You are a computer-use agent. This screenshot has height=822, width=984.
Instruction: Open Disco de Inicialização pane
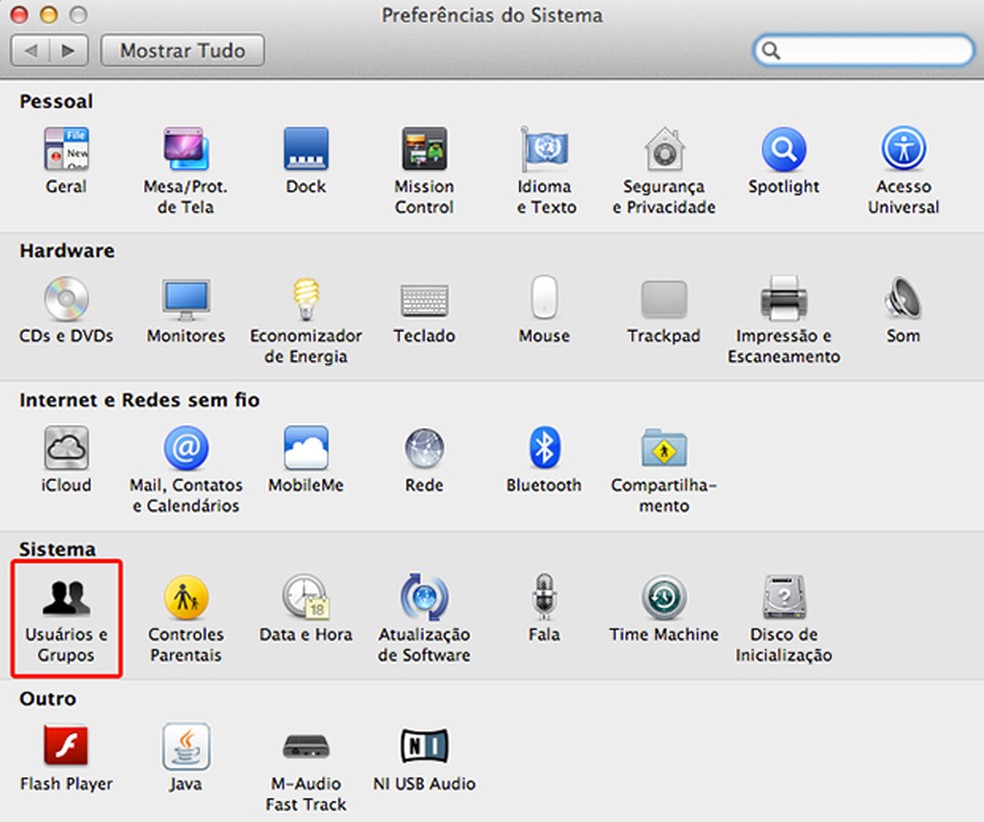pos(784,599)
